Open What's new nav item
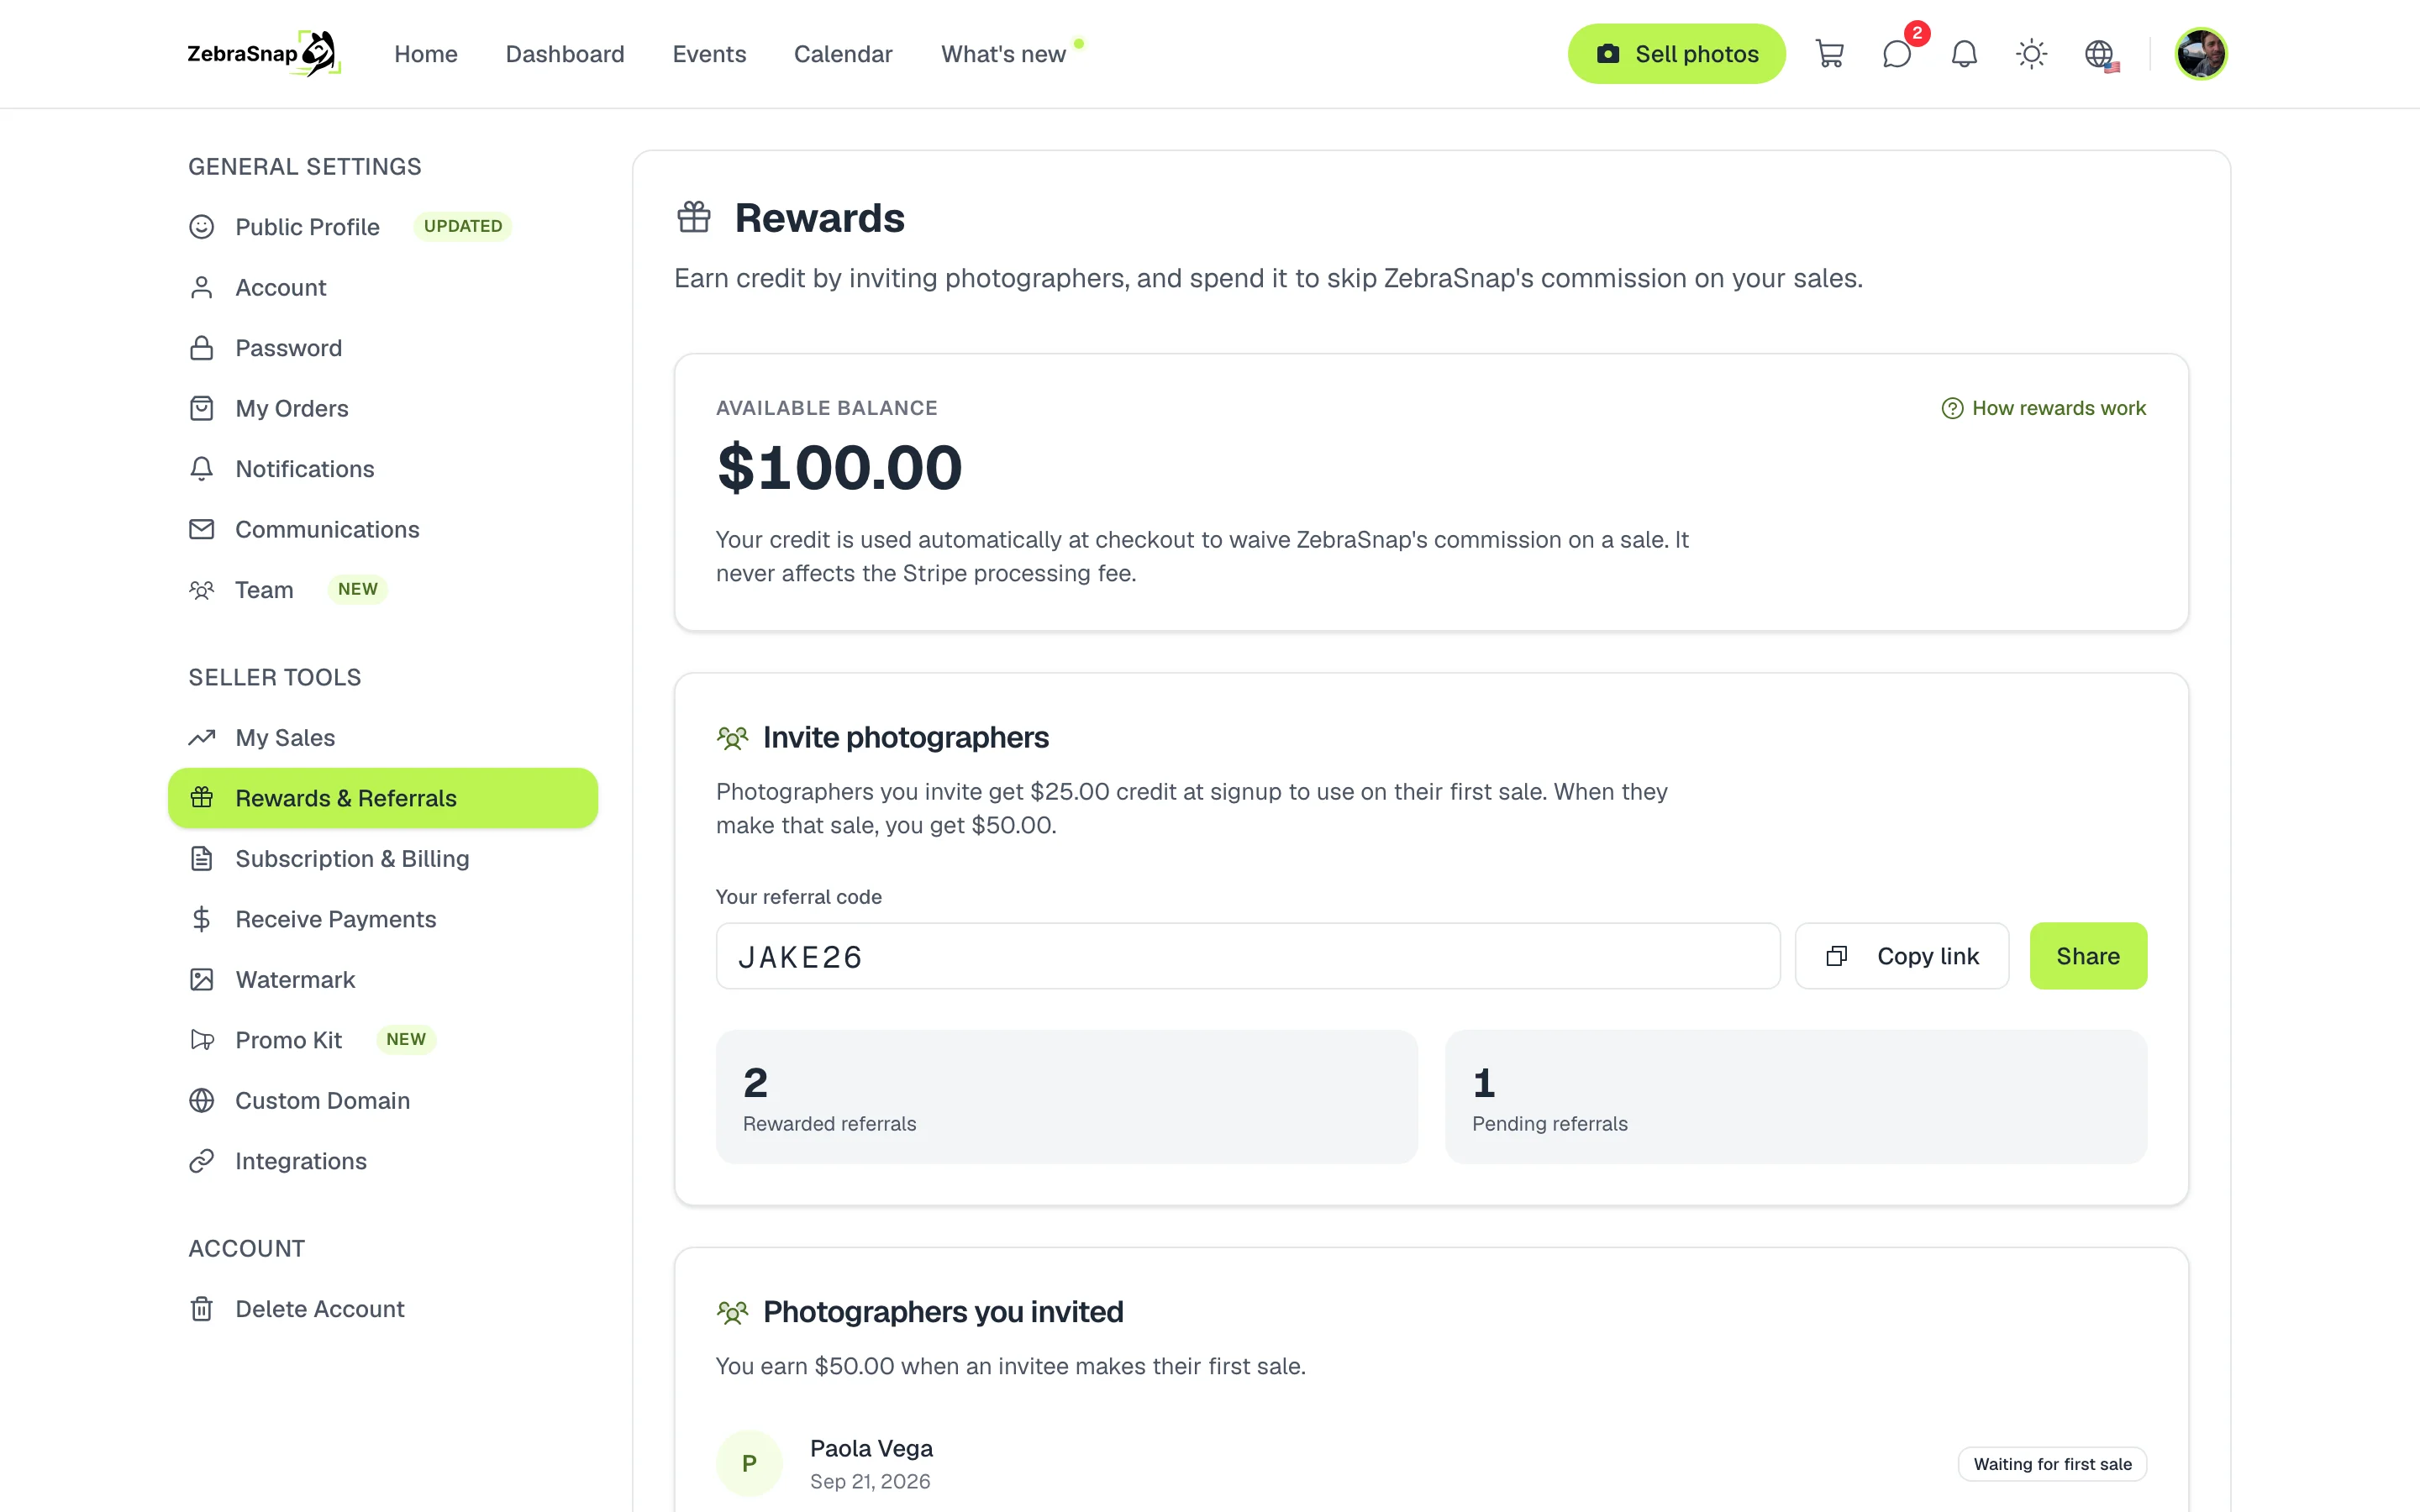This screenshot has width=2420, height=1512. point(1003,54)
